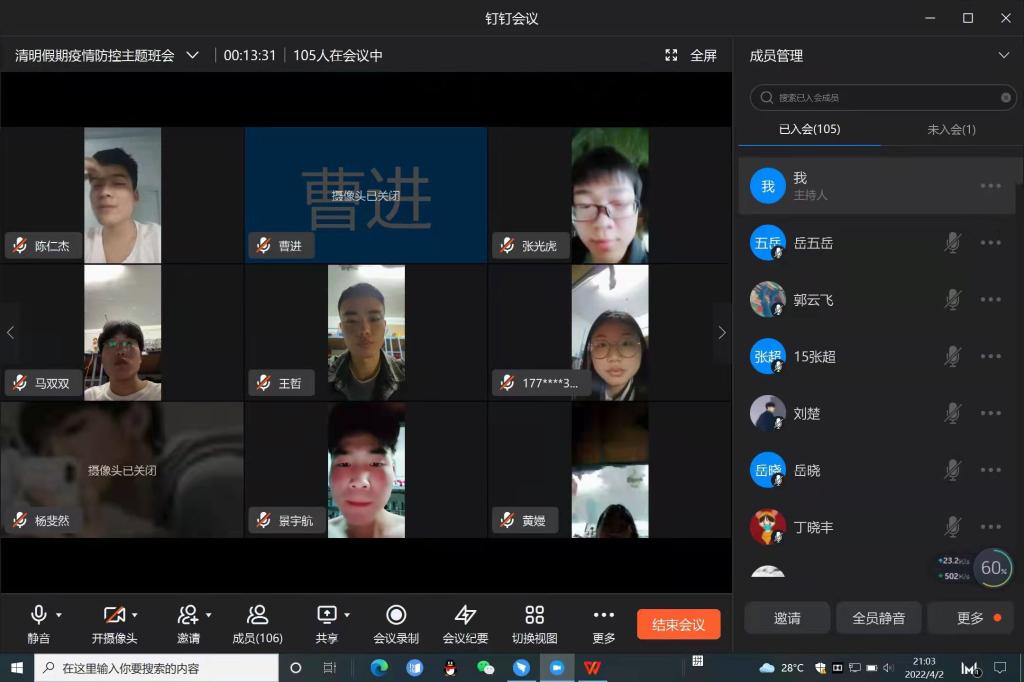
Task: Clear the member search field
Action: click(x=1006, y=98)
